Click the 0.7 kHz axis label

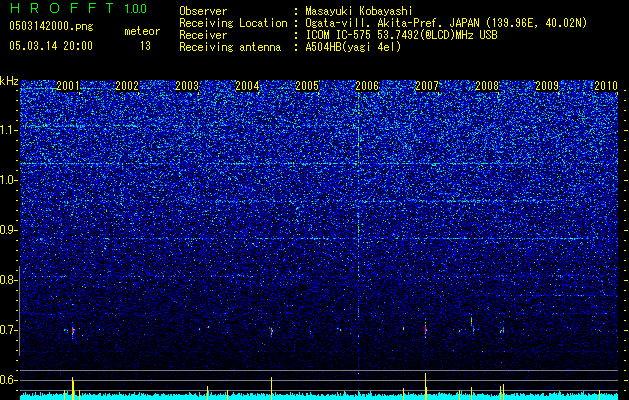tap(9, 330)
